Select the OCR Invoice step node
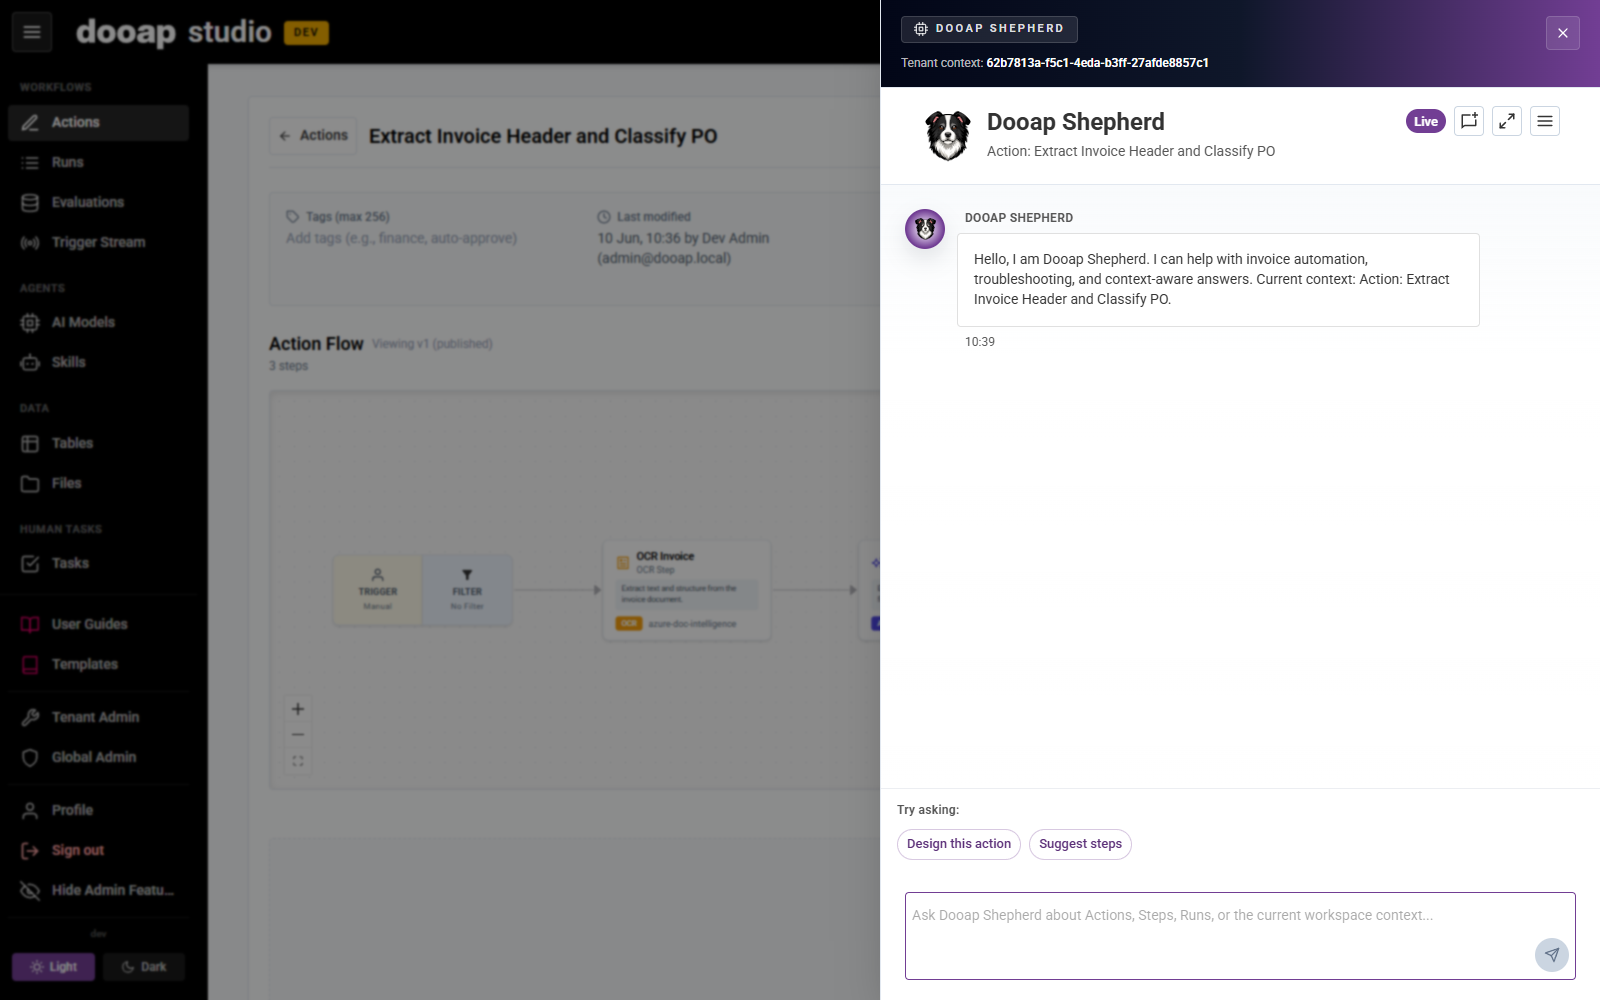1600x1000 pixels. [687, 590]
